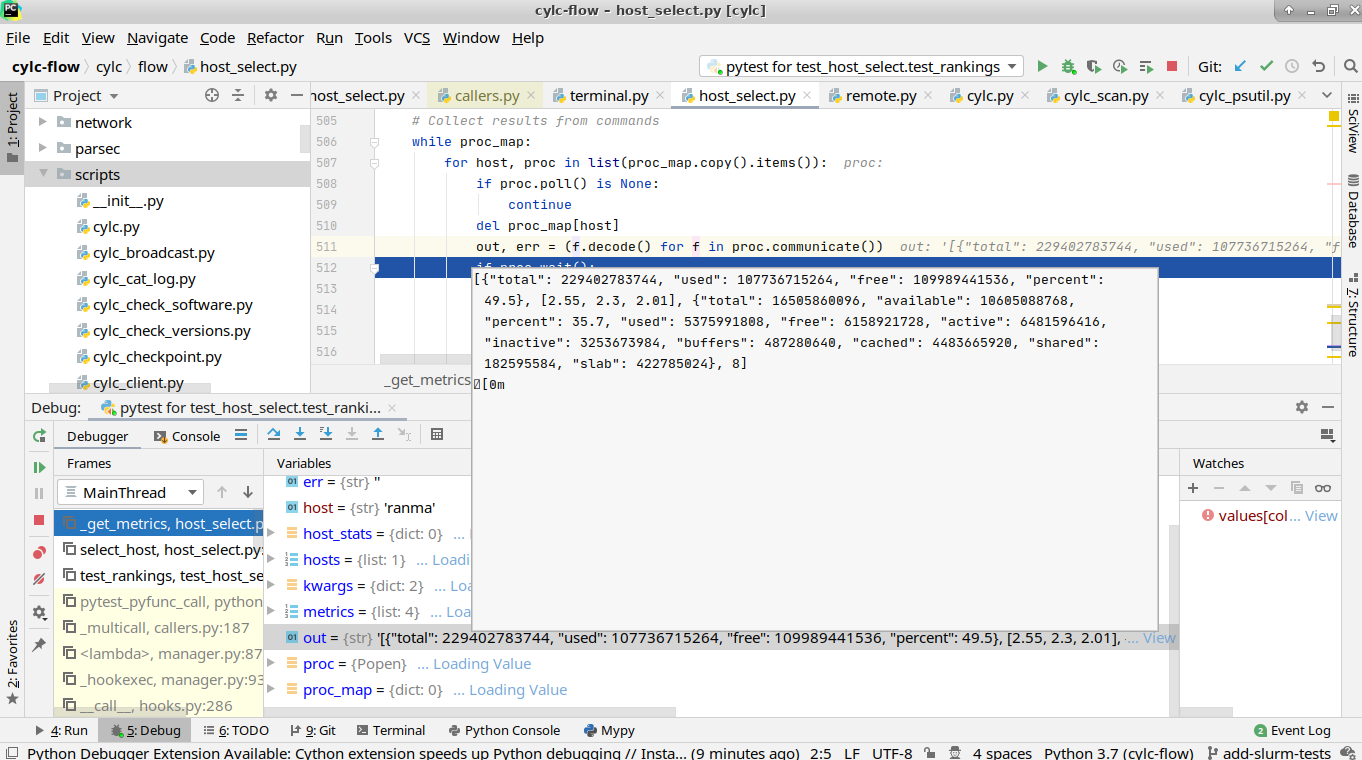Toggle show watches in variables glasses icon

click(1323, 488)
